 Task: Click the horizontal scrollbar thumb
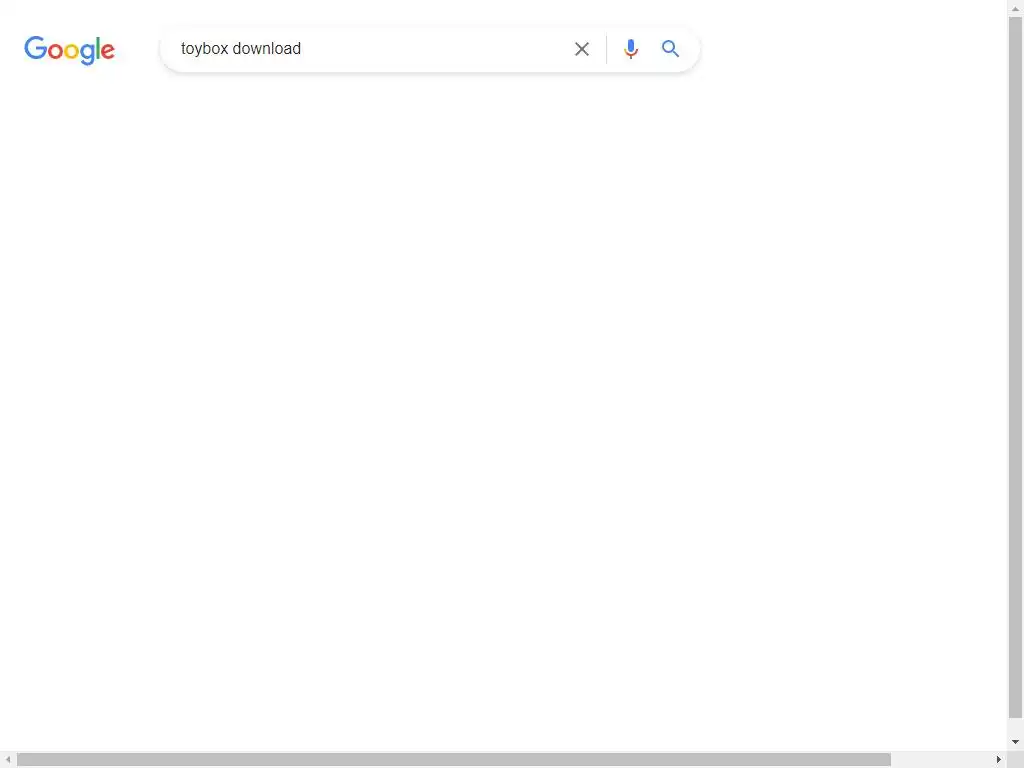pos(454,760)
